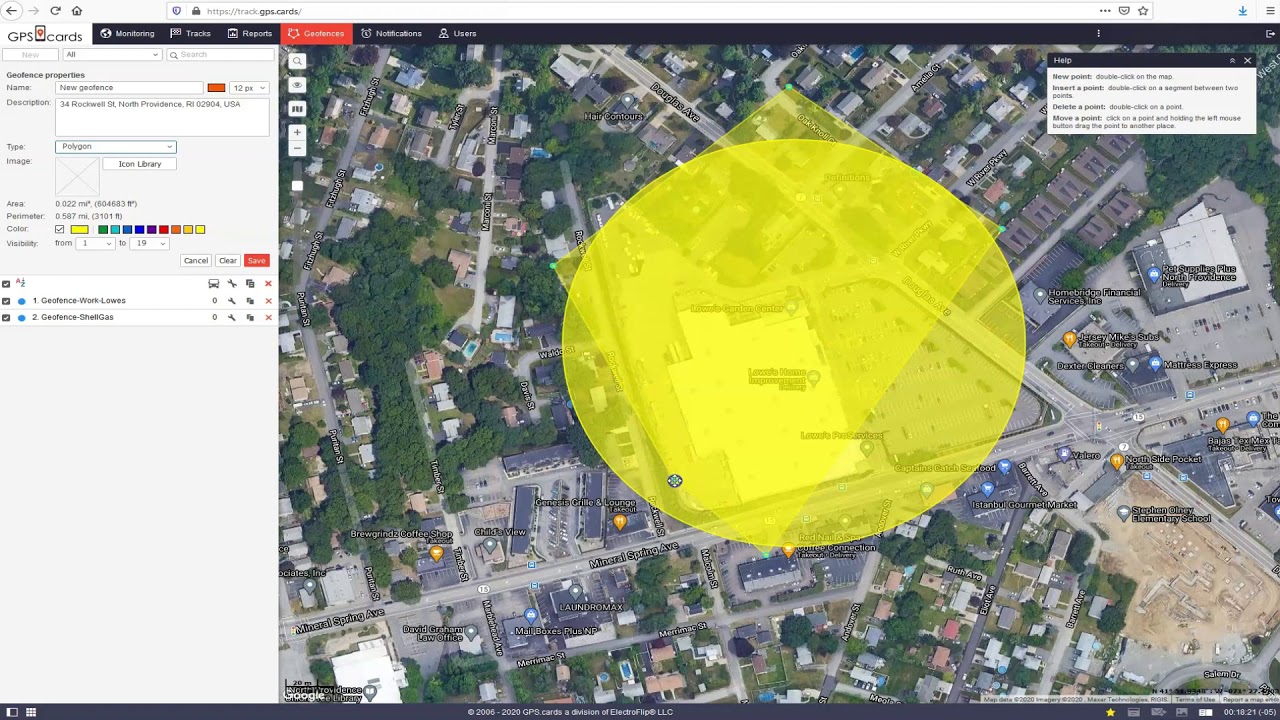Open browser page actions three dots
The height and width of the screenshot is (720, 1280).
pos(1105,11)
